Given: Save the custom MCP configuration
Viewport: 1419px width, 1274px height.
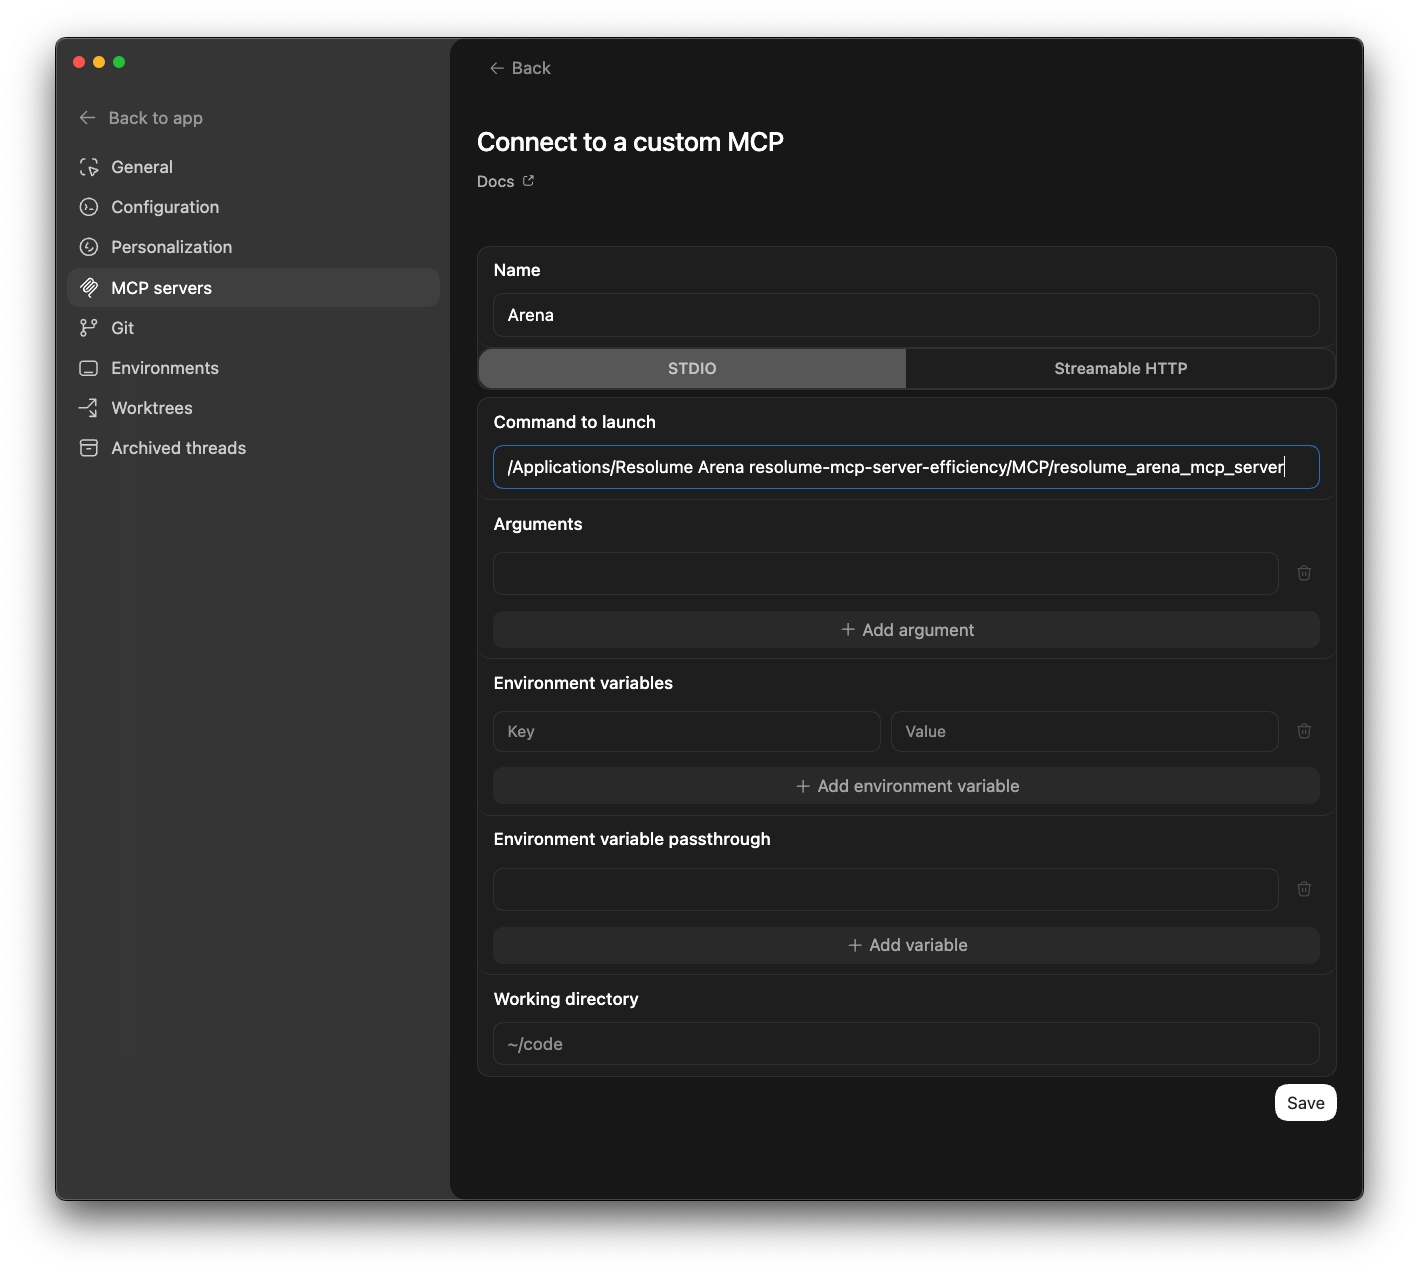Looking at the screenshot, I should [x=1305, y=1103].
